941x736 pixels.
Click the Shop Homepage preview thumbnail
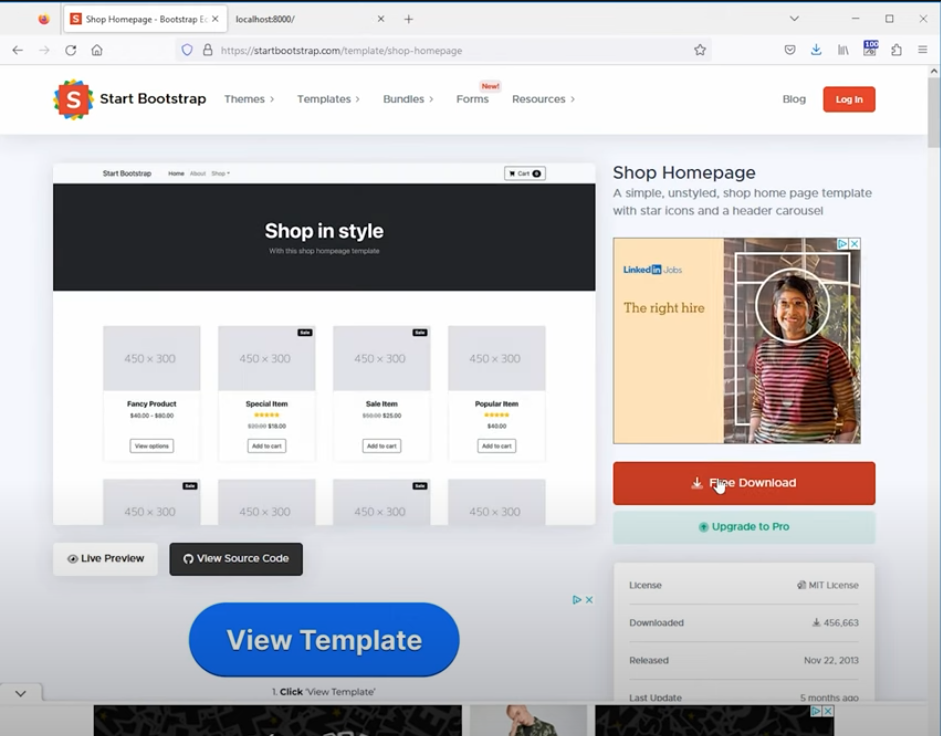point(324,345)
